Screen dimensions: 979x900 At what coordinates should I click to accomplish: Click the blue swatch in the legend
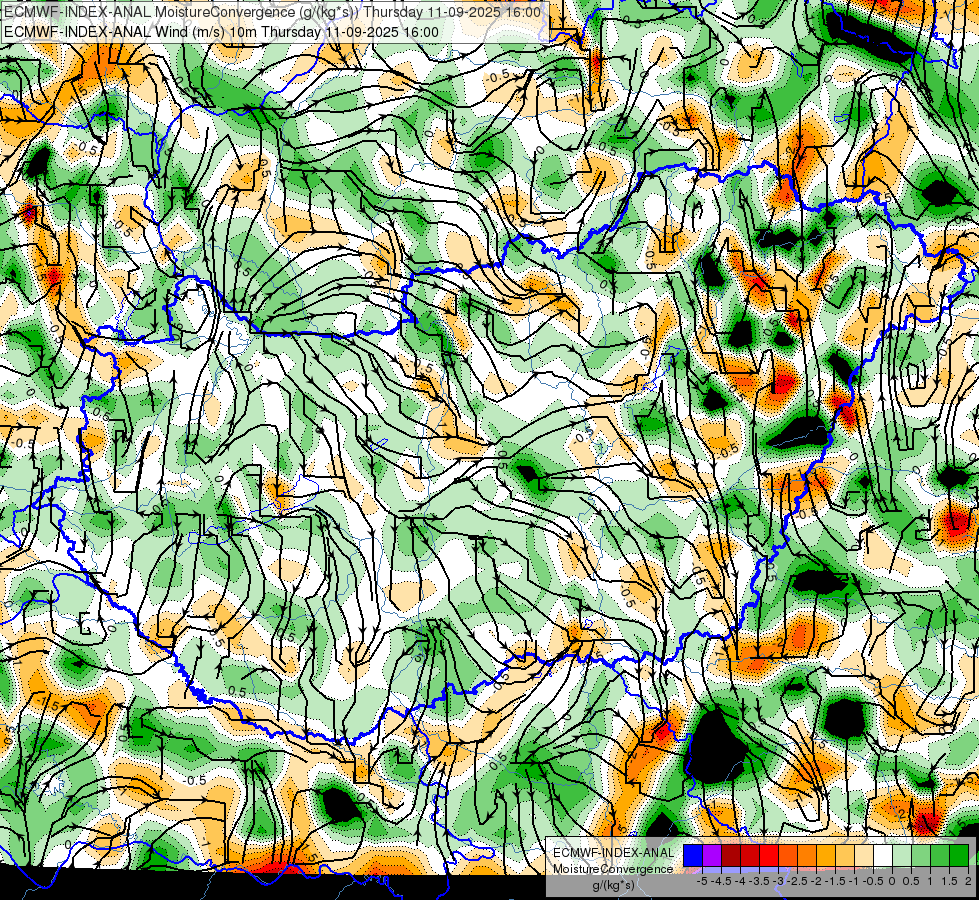(x=693, y=856)
